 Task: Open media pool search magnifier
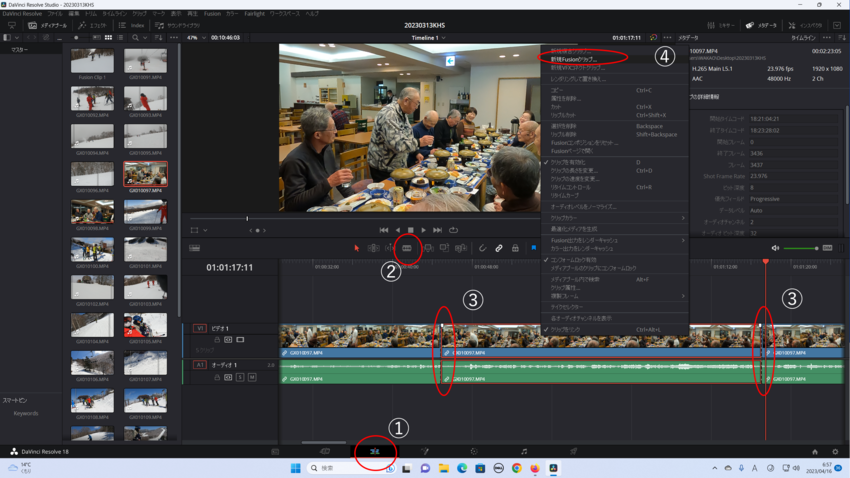[x=135, y=38]
